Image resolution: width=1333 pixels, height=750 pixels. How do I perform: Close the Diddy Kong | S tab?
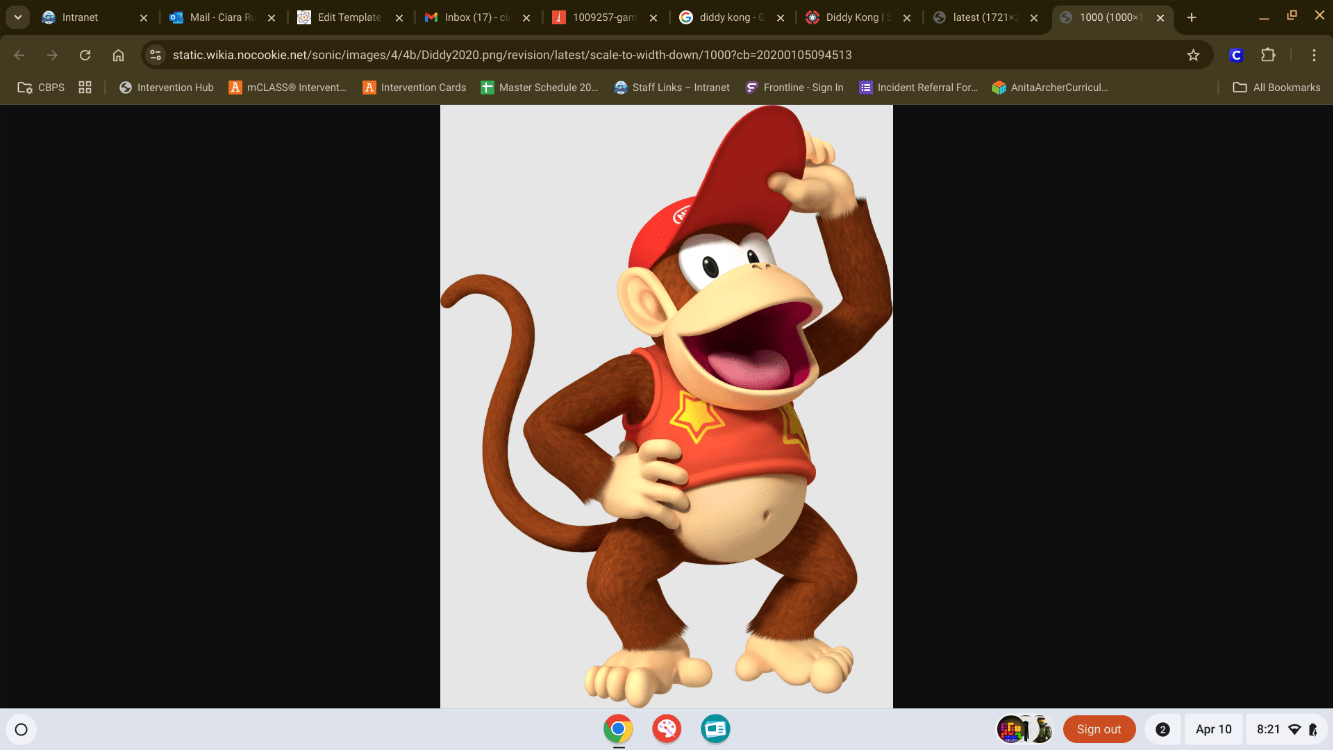(907, 18)
